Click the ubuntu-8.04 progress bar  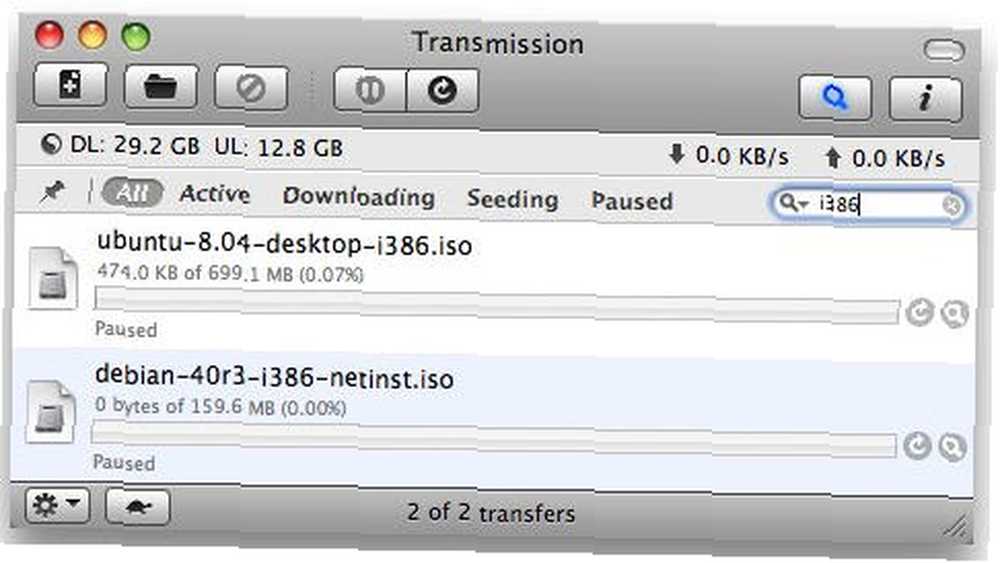[x=497, y=305]
